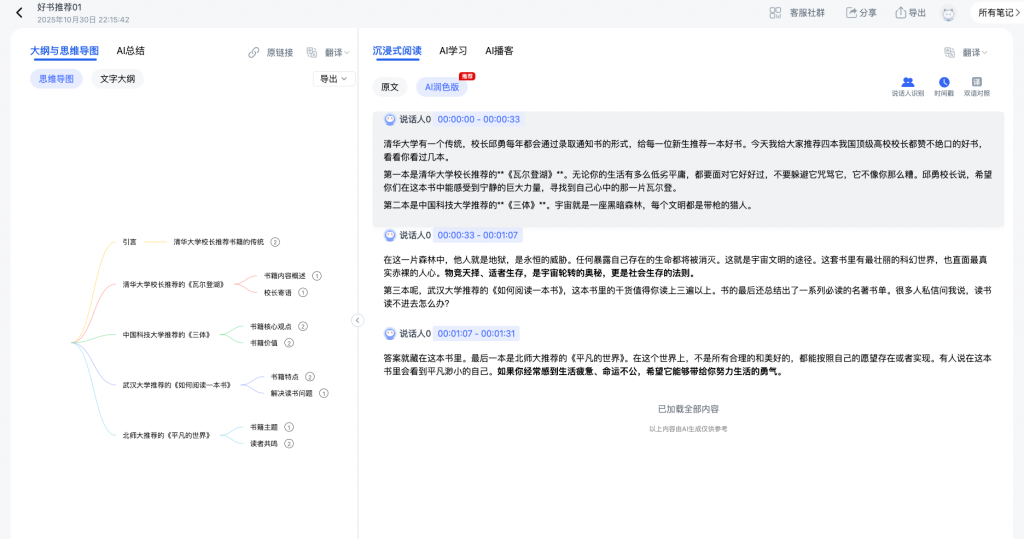Select node 校长寄语

pos(278,293)
